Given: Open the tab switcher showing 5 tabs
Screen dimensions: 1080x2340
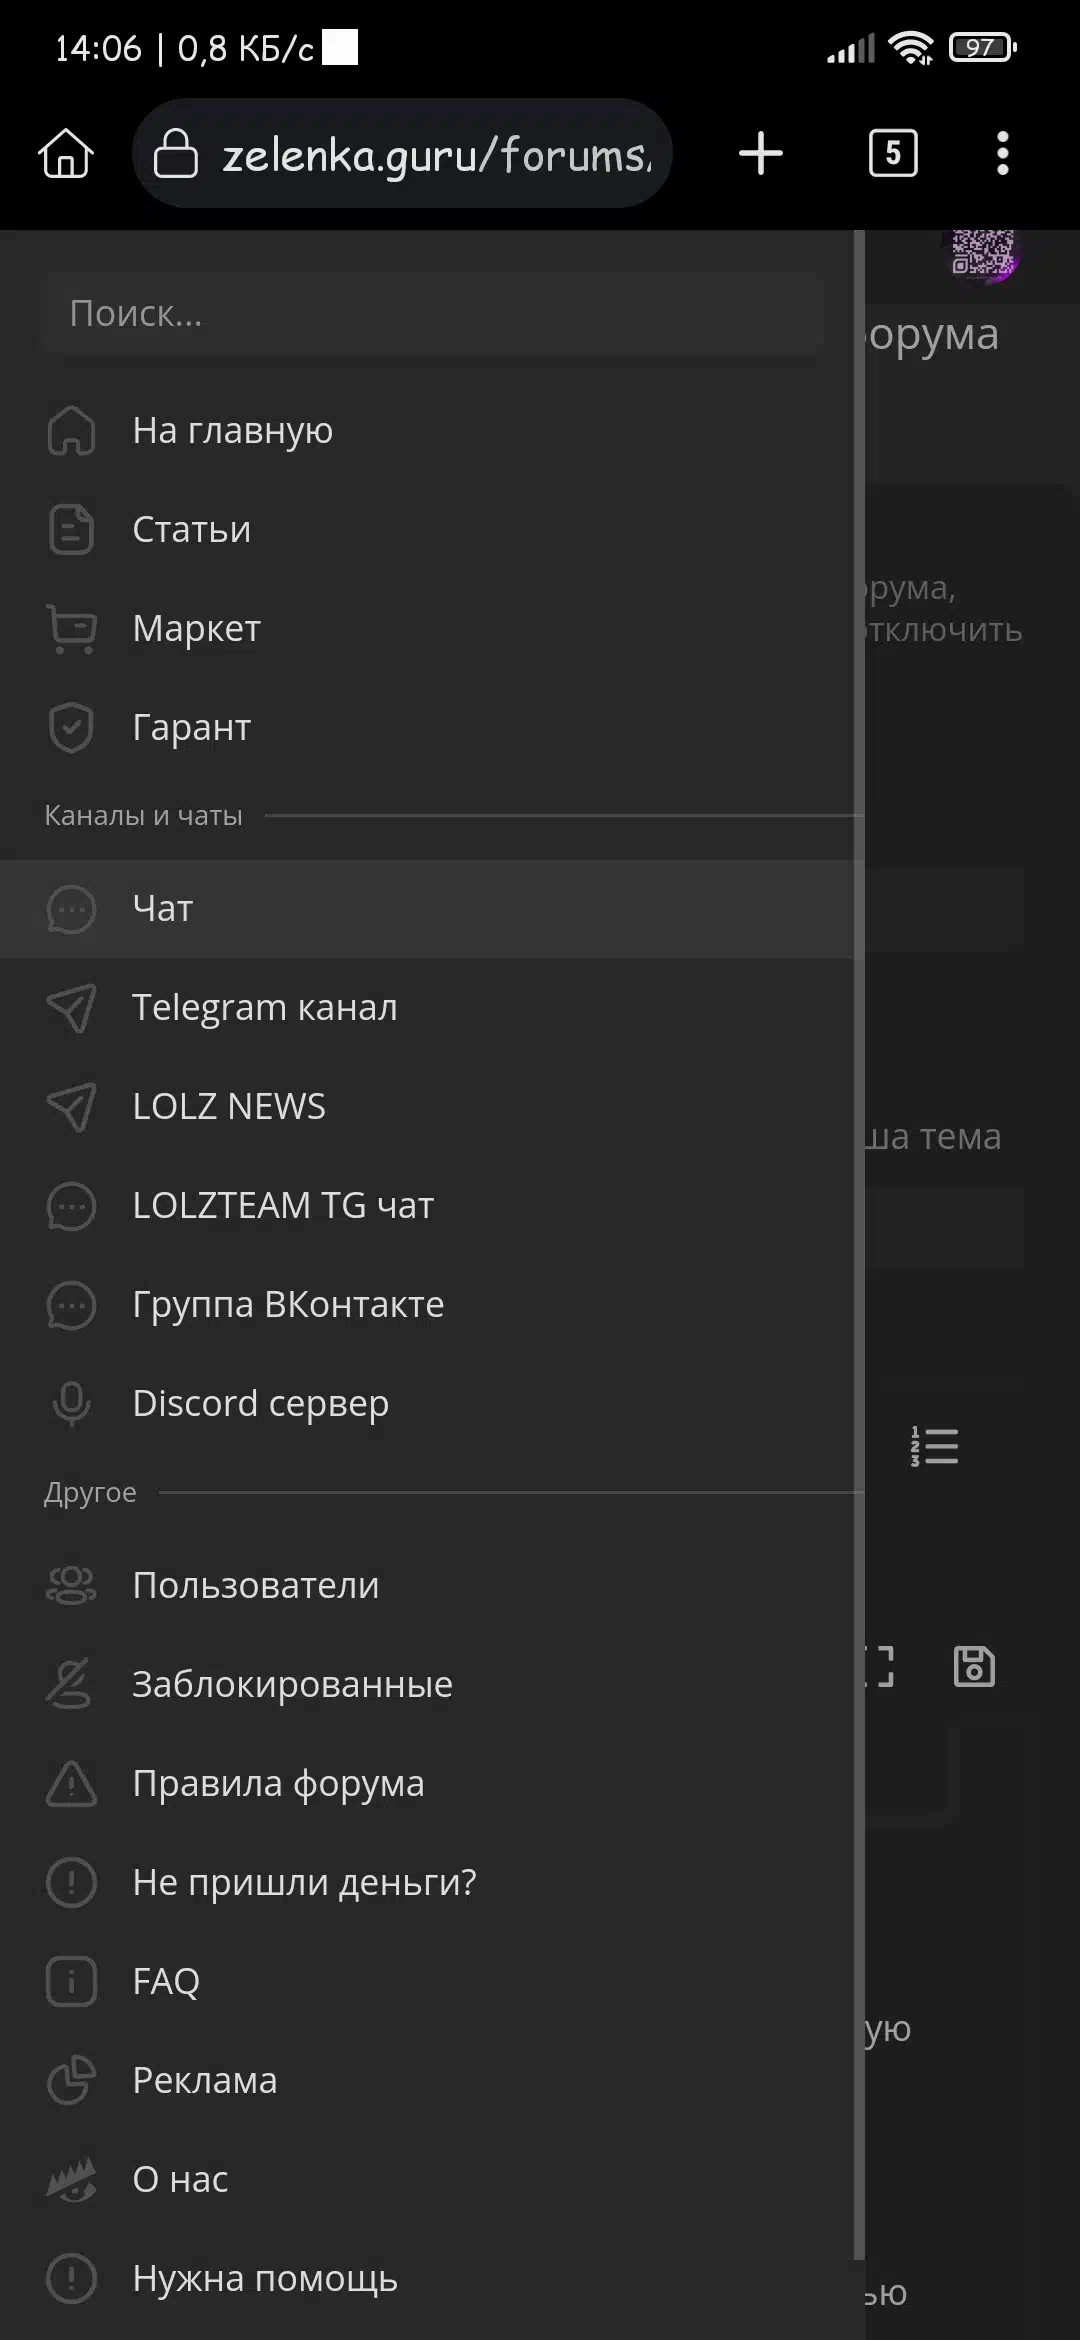Looking at the screenshot, I should 893,154.
